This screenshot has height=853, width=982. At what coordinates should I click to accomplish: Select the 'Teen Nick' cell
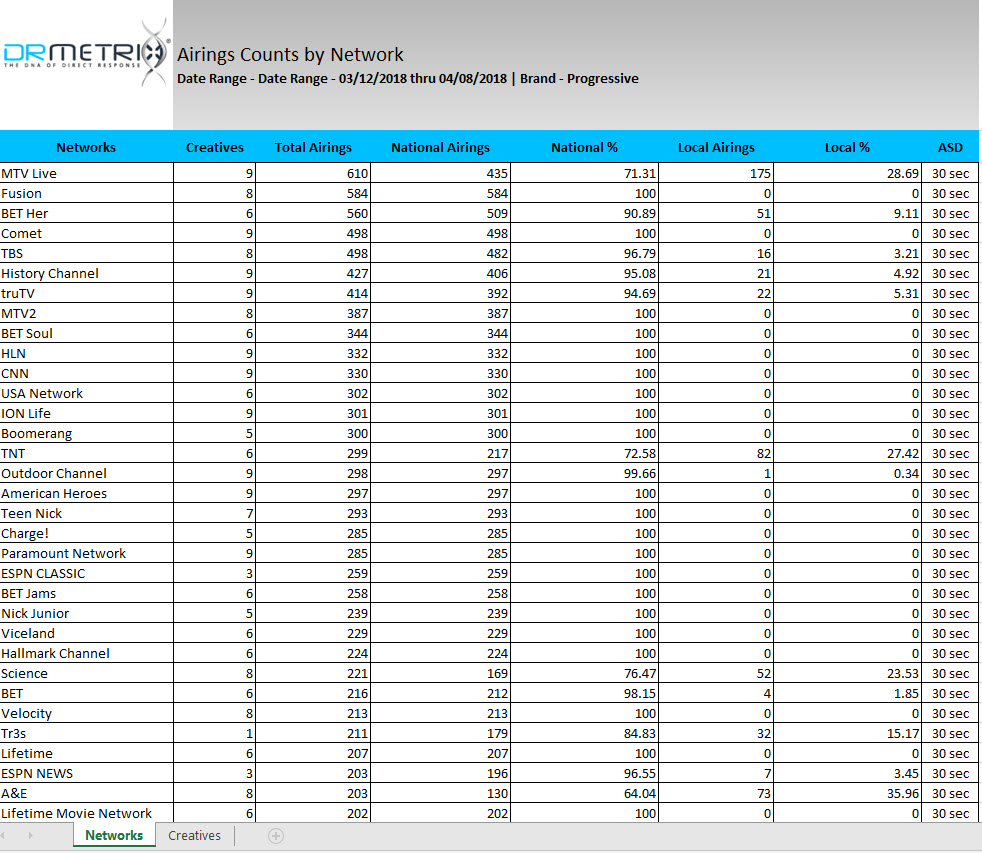pos(86,514)
